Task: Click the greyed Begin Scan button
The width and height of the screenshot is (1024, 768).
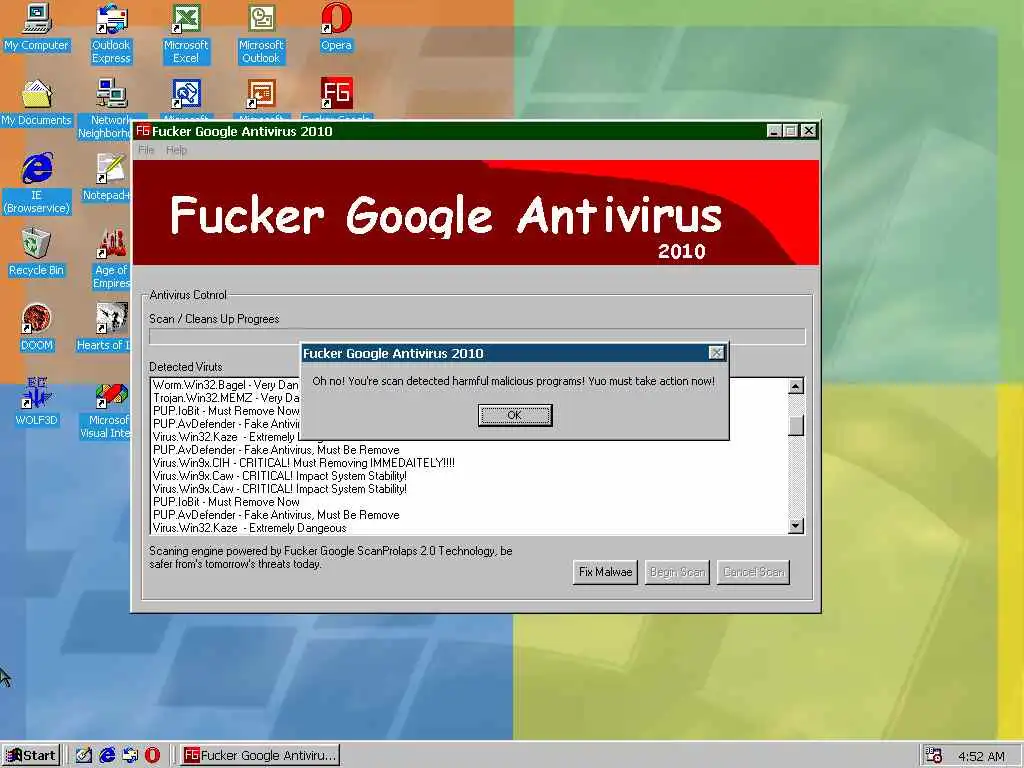Action: pos(677,572)
